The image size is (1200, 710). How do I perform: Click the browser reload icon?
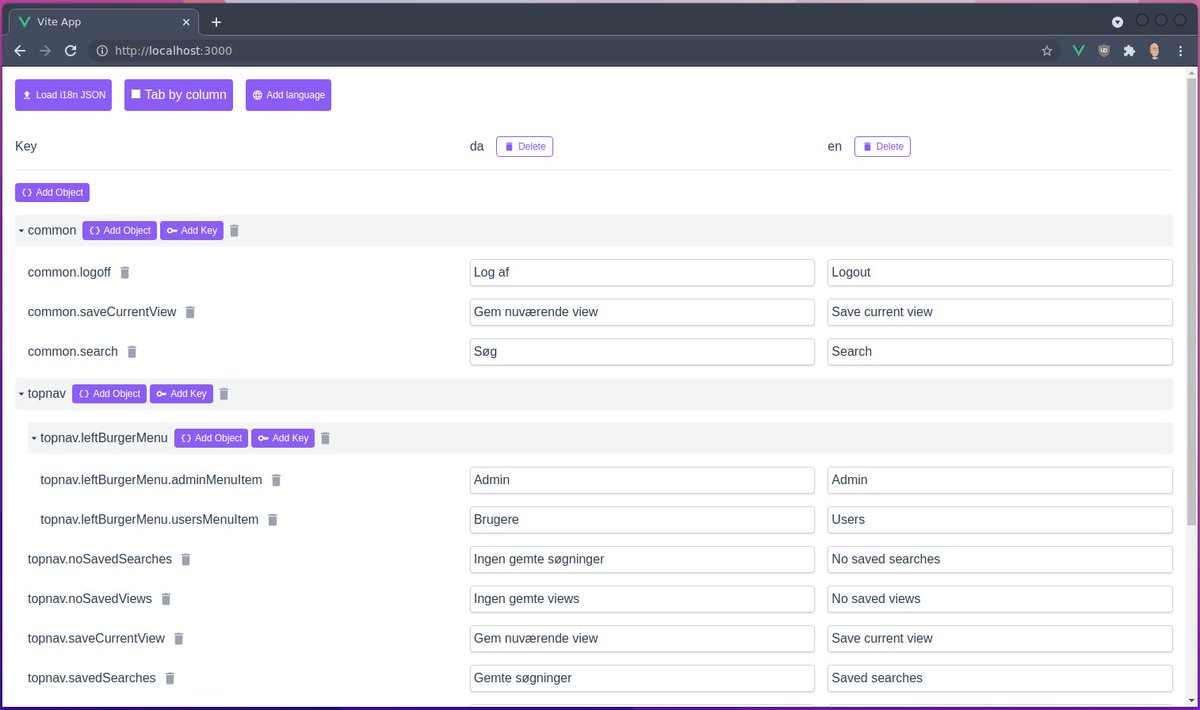pos(68,50)
